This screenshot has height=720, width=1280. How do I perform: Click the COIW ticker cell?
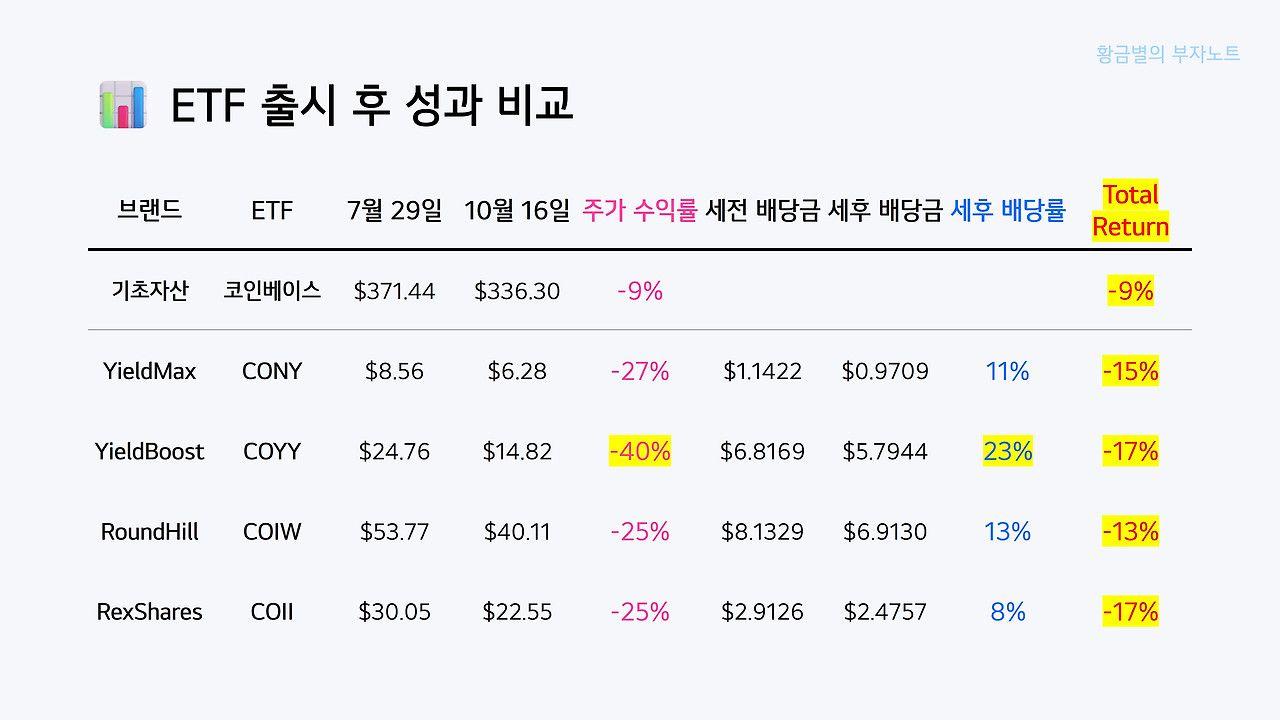(x=272, y=532)
